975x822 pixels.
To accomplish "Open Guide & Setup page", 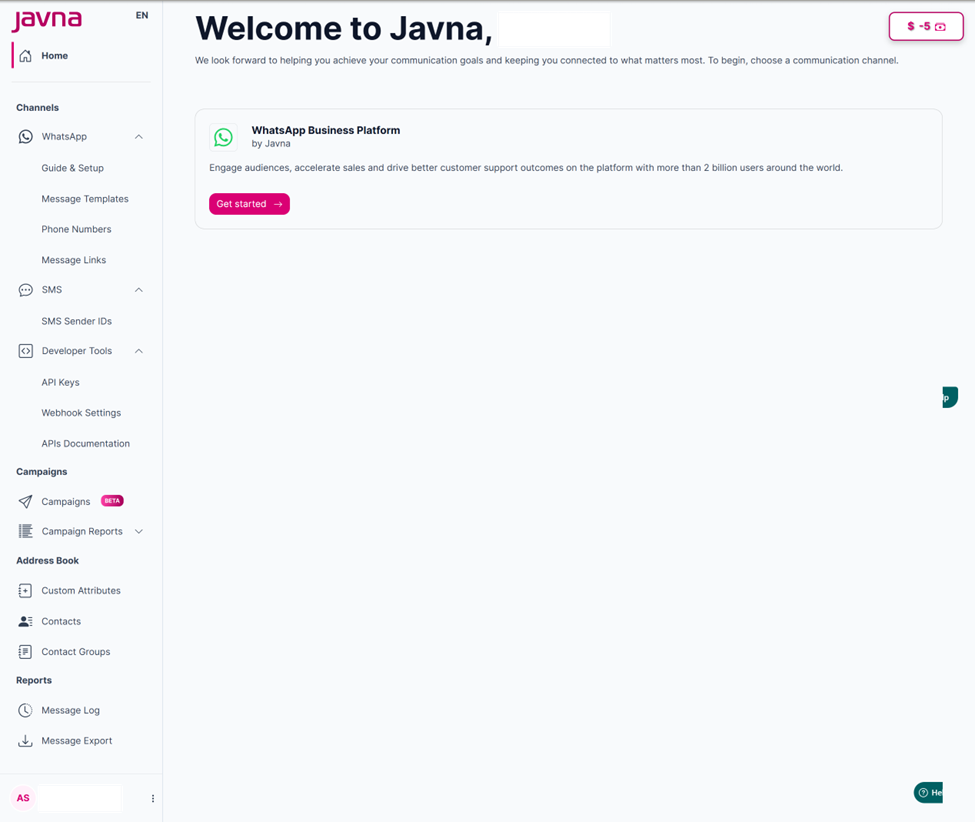I will (x=73, y=168).
